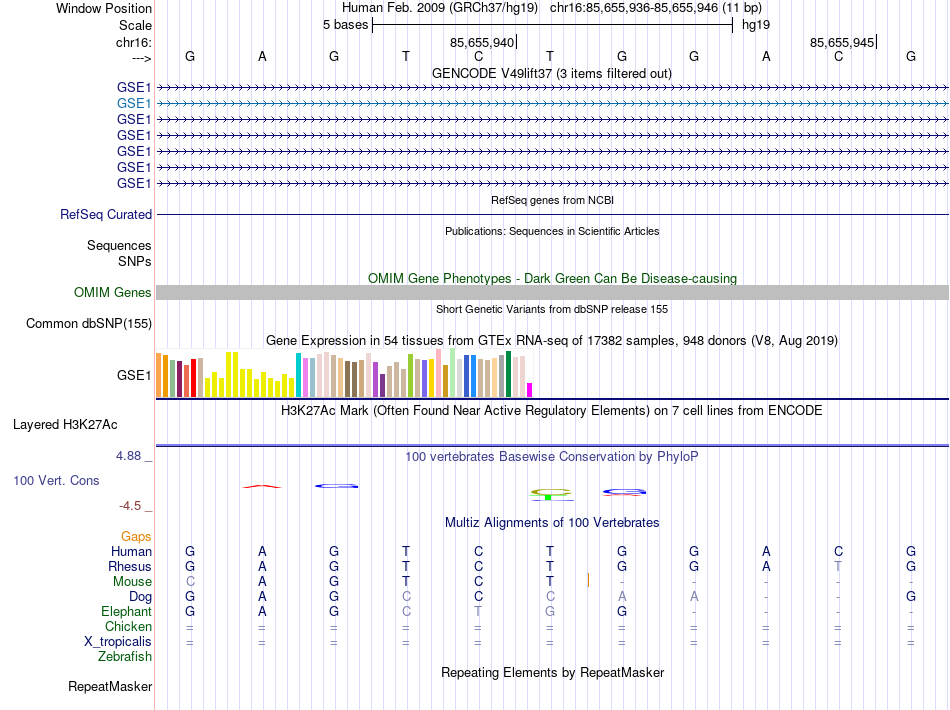
Task: Click the X_tropicalis species label
Action: tap(118, 642)
